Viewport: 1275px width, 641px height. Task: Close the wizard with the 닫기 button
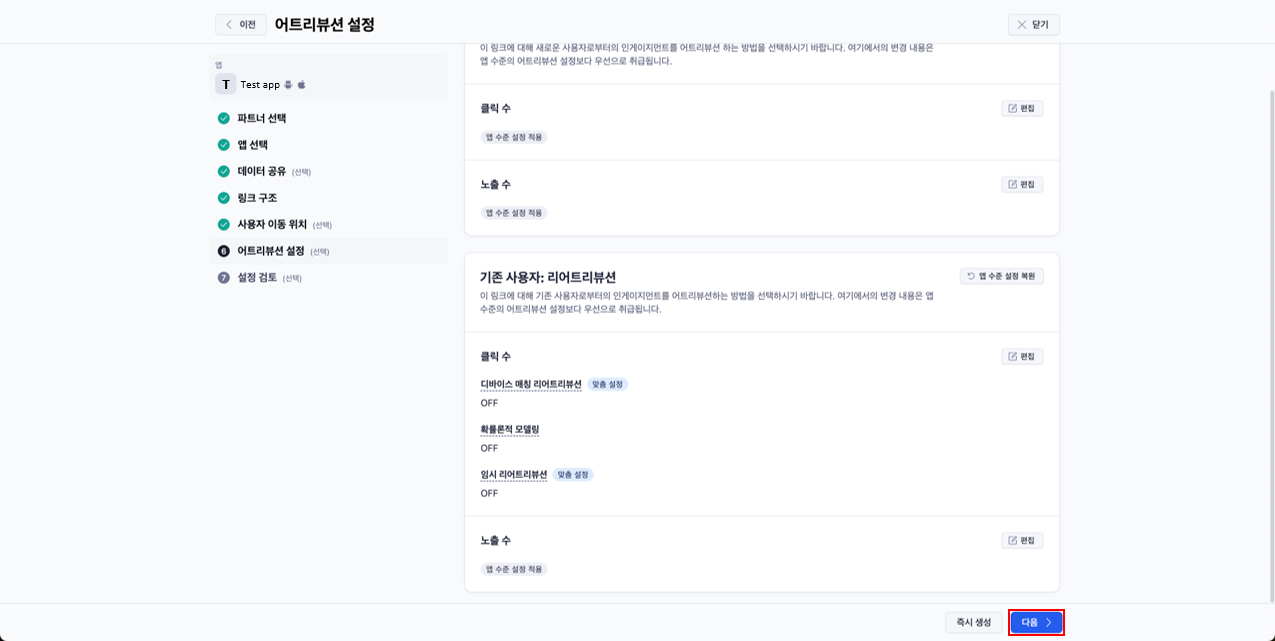point(1033,24)
